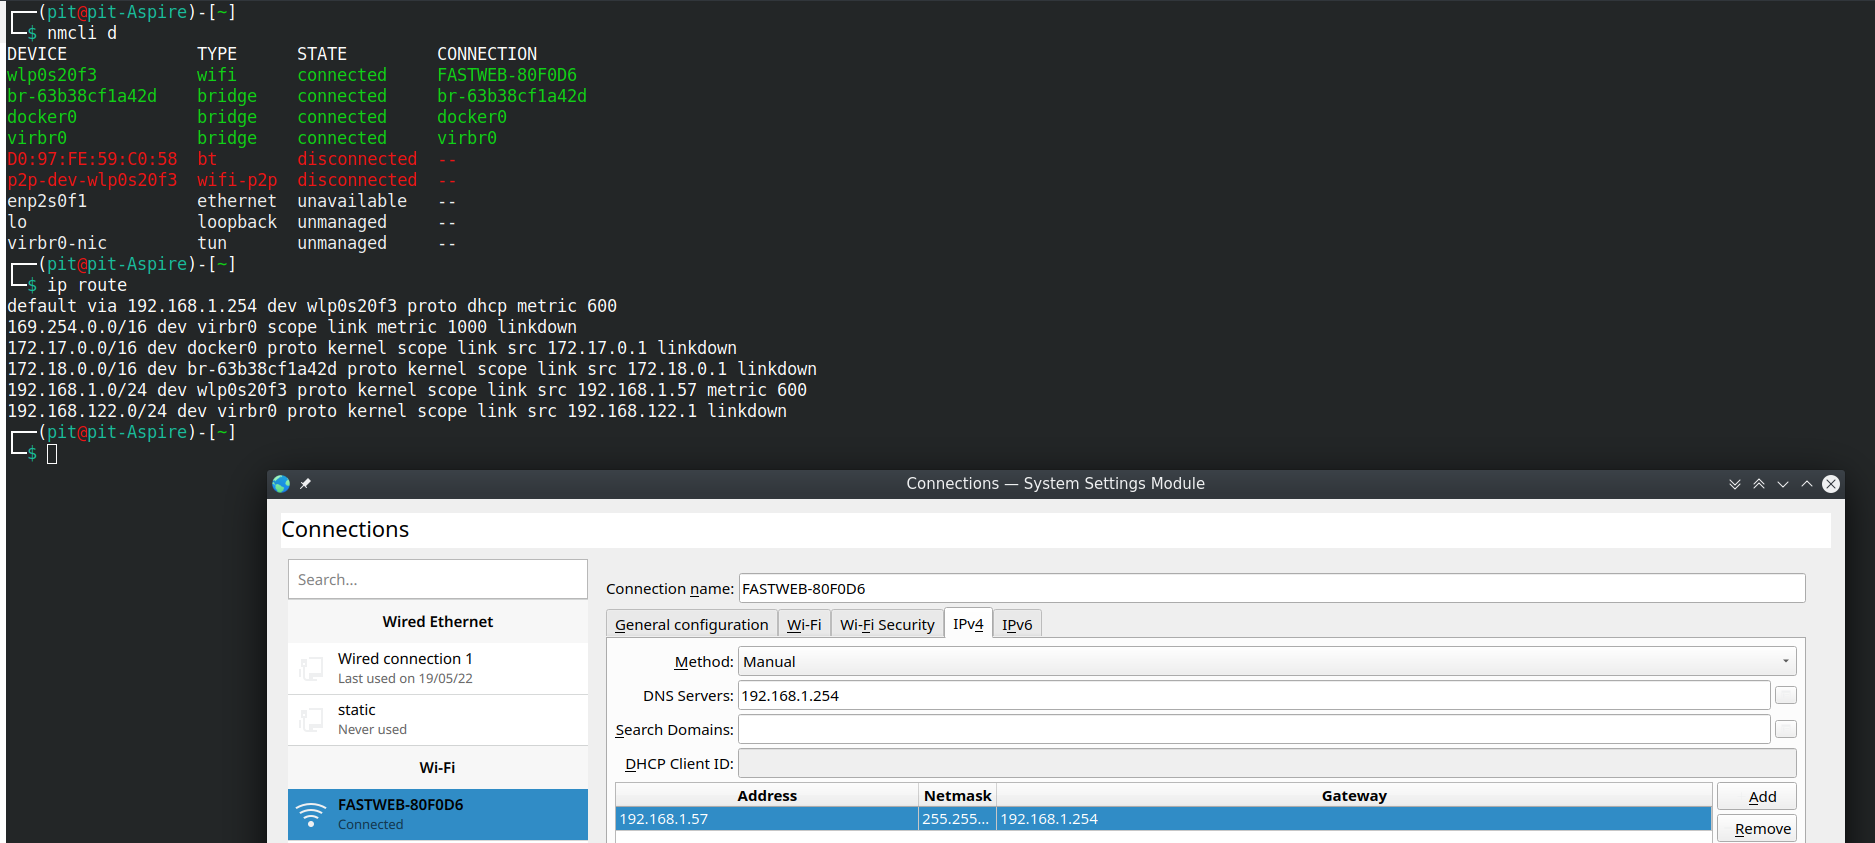Switch to the Wi-Fi tab

pos(804,624)
